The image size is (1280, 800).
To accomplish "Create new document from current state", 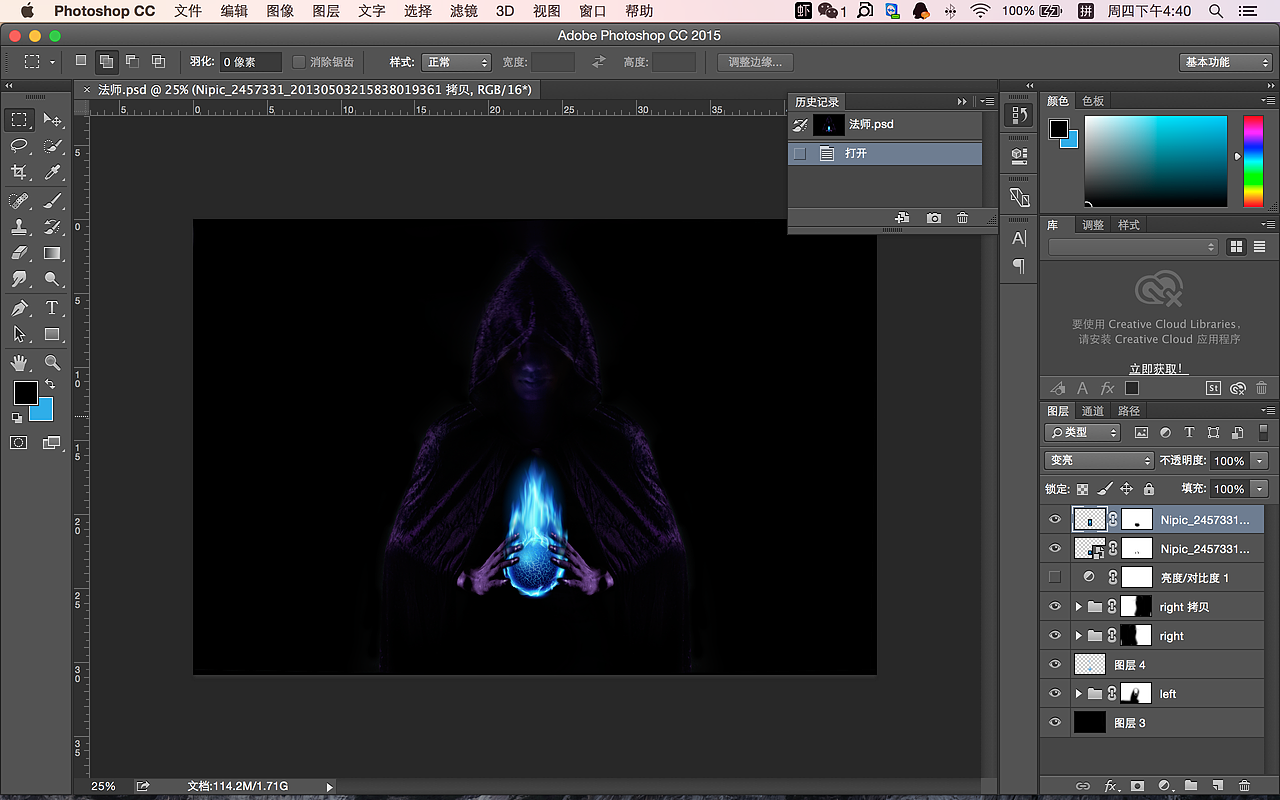I will click(902, 218).
